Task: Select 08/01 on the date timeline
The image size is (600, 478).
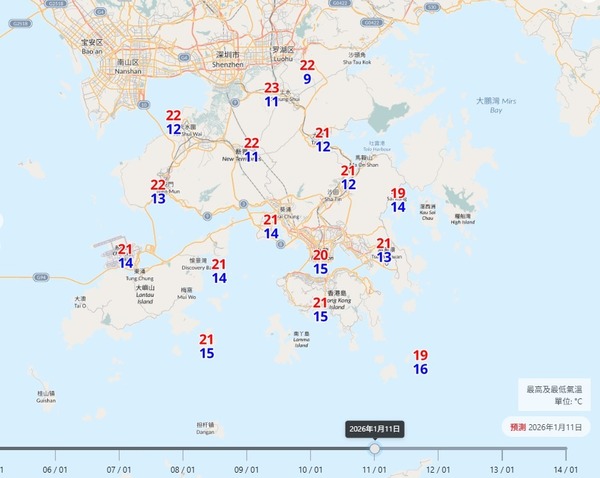Action: click(182, 468)
